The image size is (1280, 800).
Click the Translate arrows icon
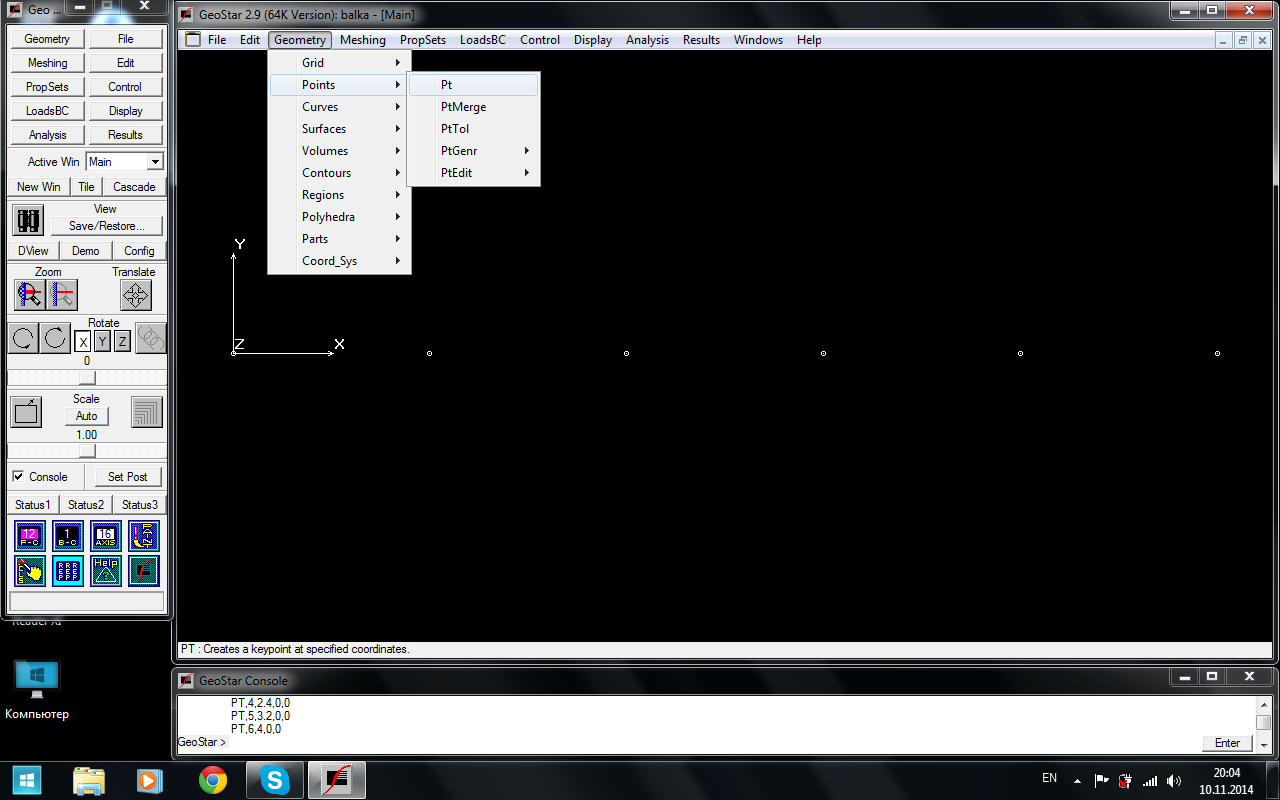(x=136, y=295)
